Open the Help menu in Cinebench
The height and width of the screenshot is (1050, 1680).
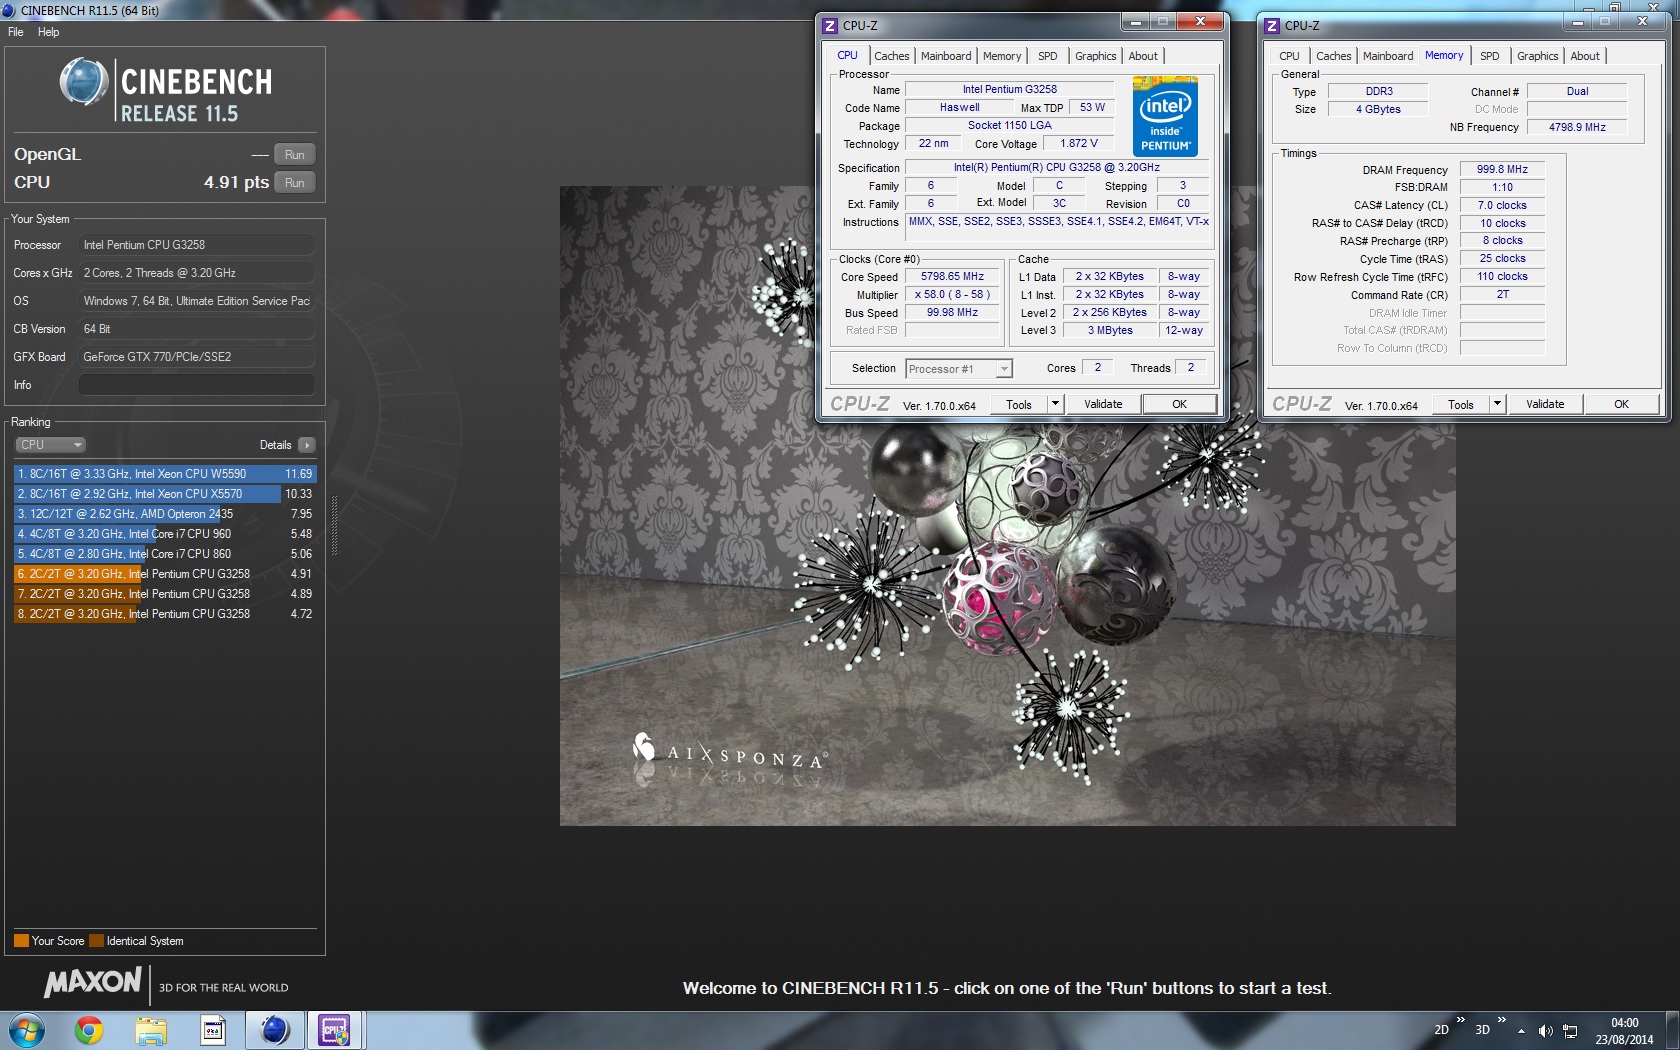(x=48, y=32)
